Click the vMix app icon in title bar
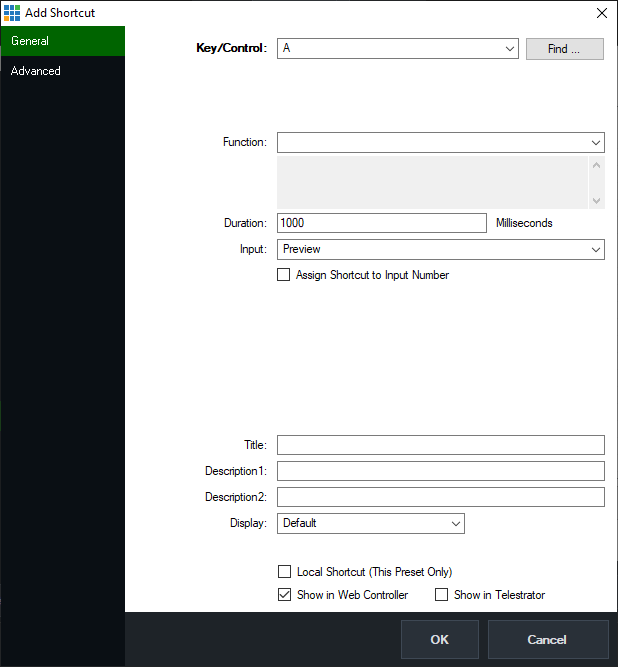This screenshot has height=667, width=618. click(12, 13)
